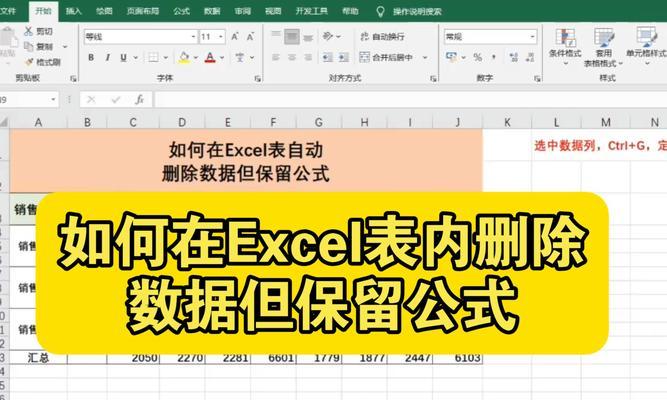The image size is (667, 400).
Task: Set bottom vertical alignment
Action: pos(308,37)
